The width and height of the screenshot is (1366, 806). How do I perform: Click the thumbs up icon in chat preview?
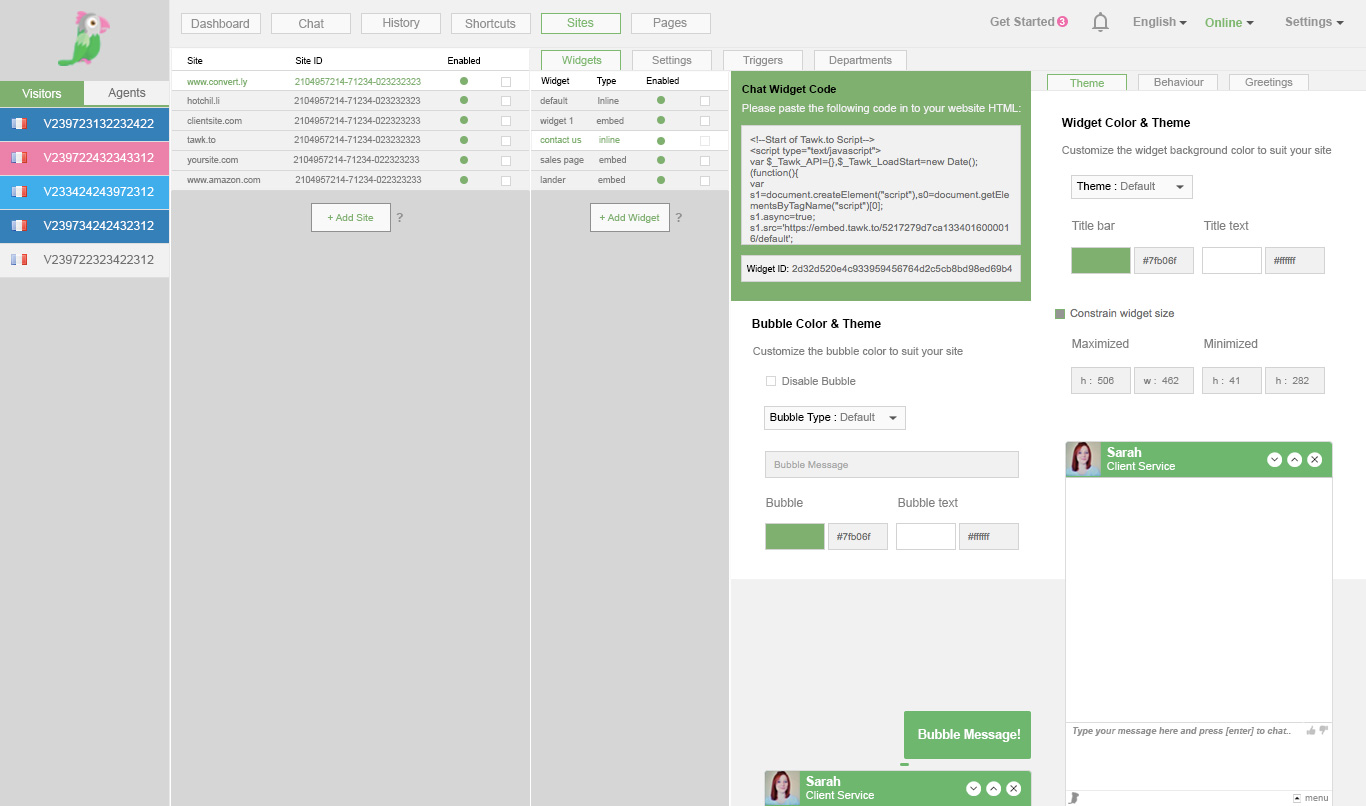click(x=1311, y=731)
